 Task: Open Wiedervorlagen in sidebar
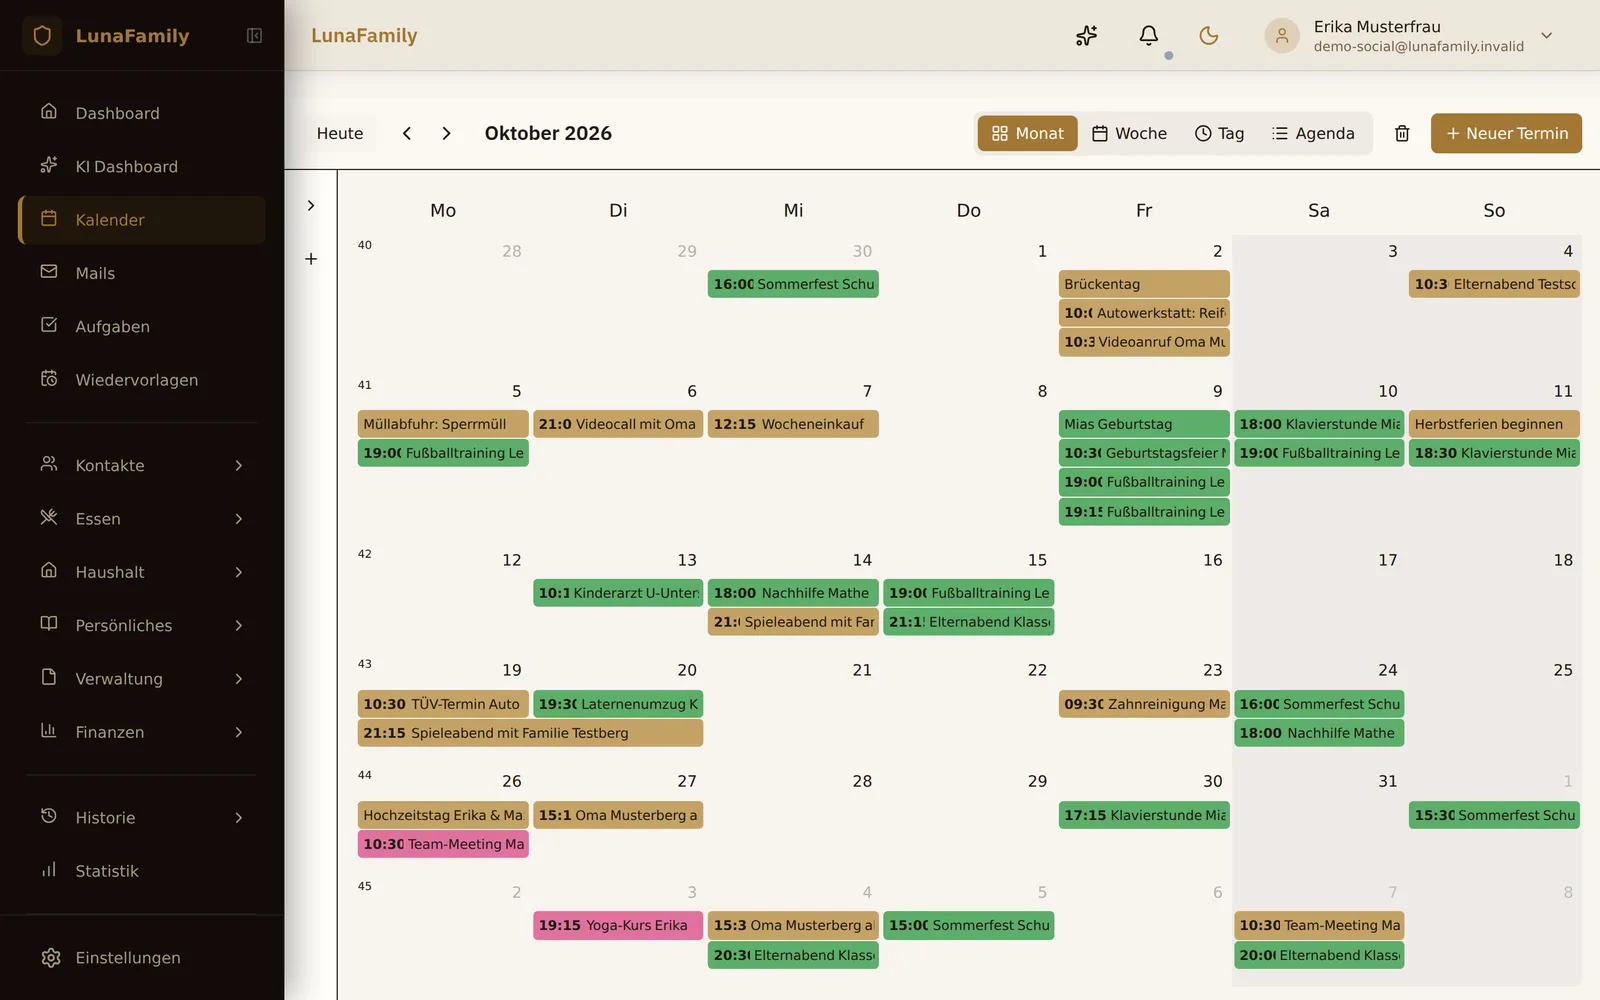[142, 380]
